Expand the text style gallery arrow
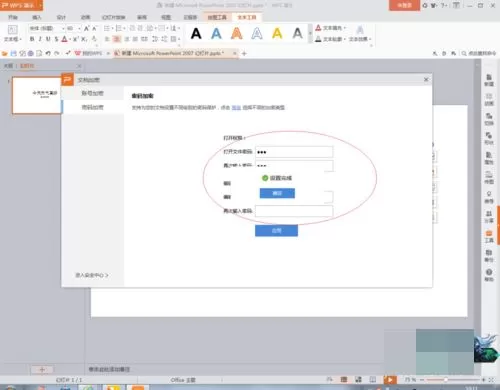 coord(310,33)
